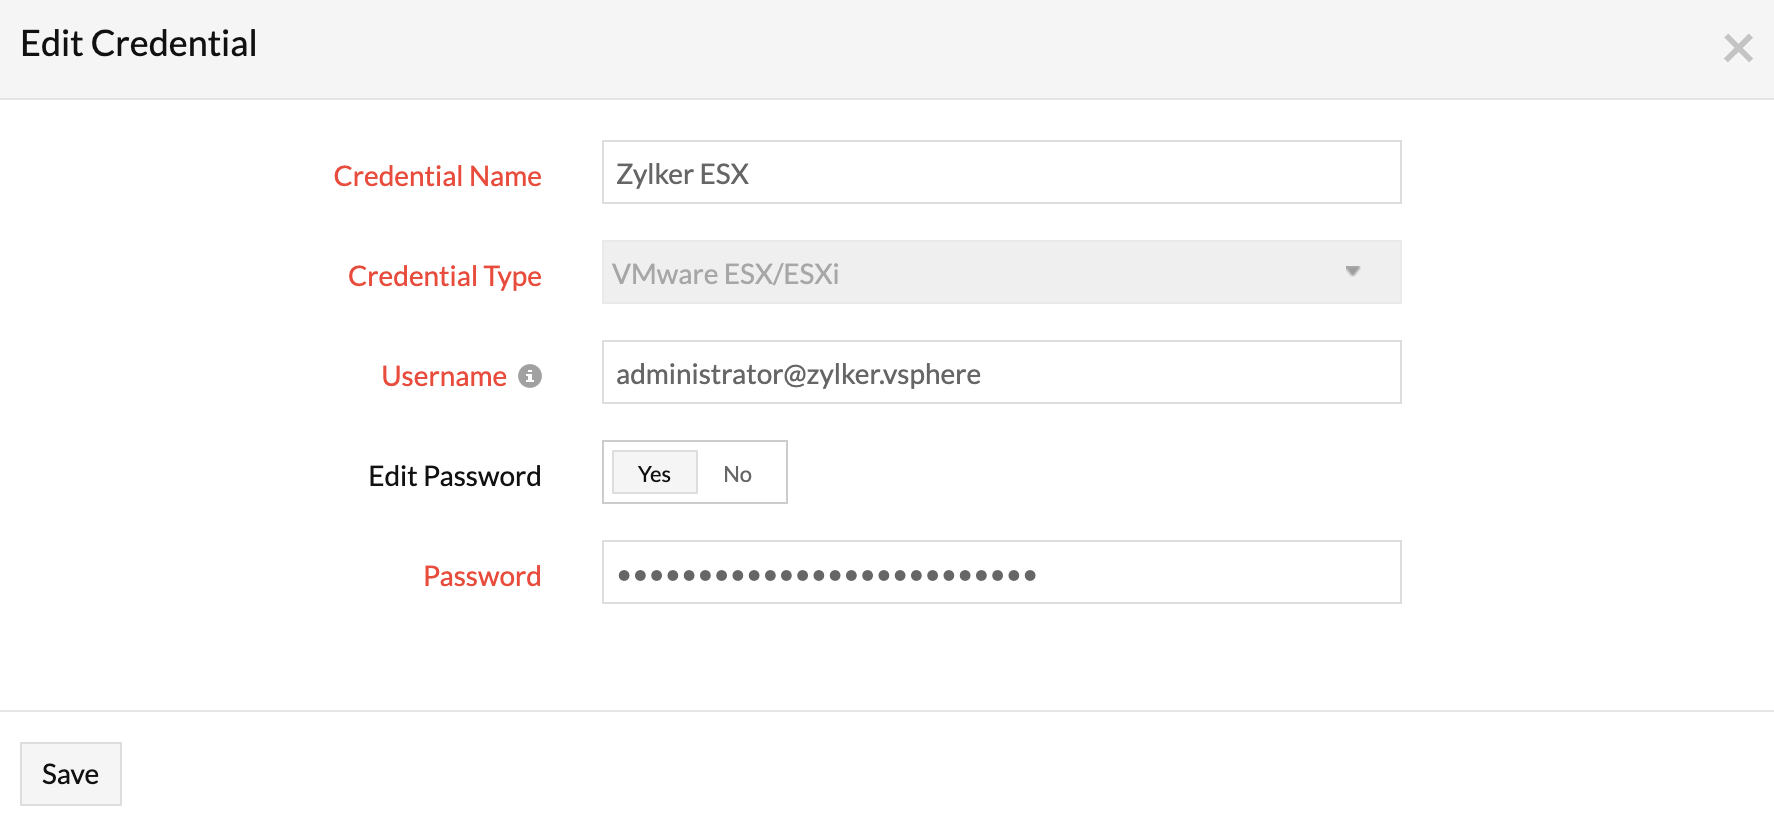1774x820 pixels.
Task: Click the Credential Type label
Action: (444, 276)
